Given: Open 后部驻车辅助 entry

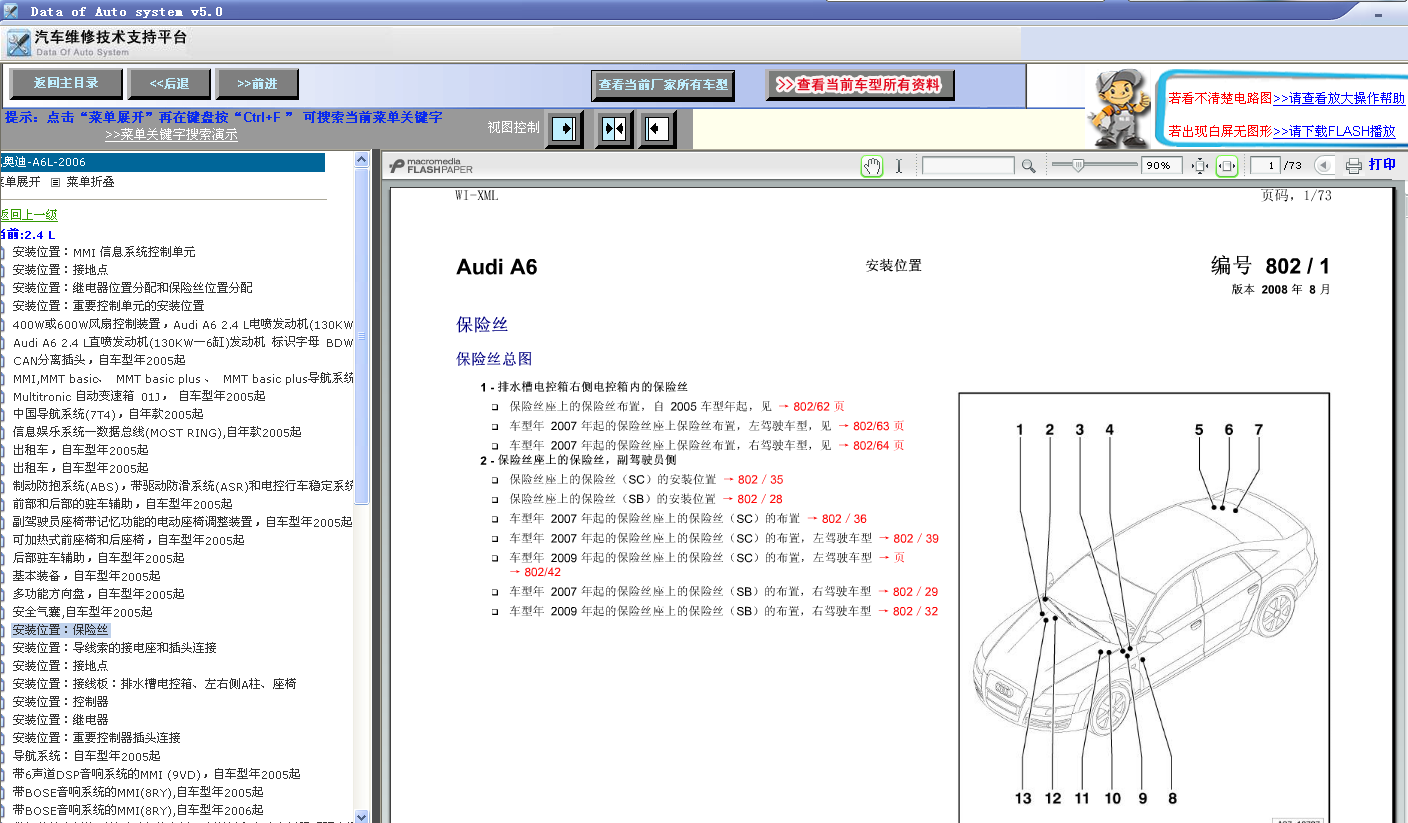Looking at the screenshot, I should (98, 558).
